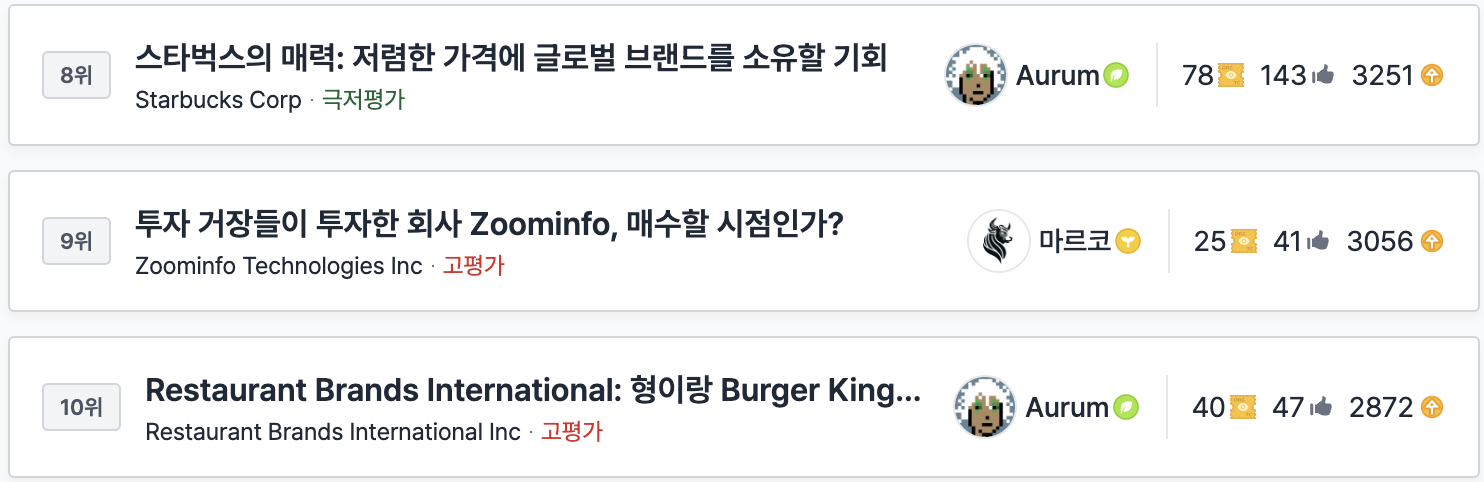The image size is (1484, 482).
Task: Click Aurum's avatar on the Restaurant Brands post
Action: pos(985,407)
